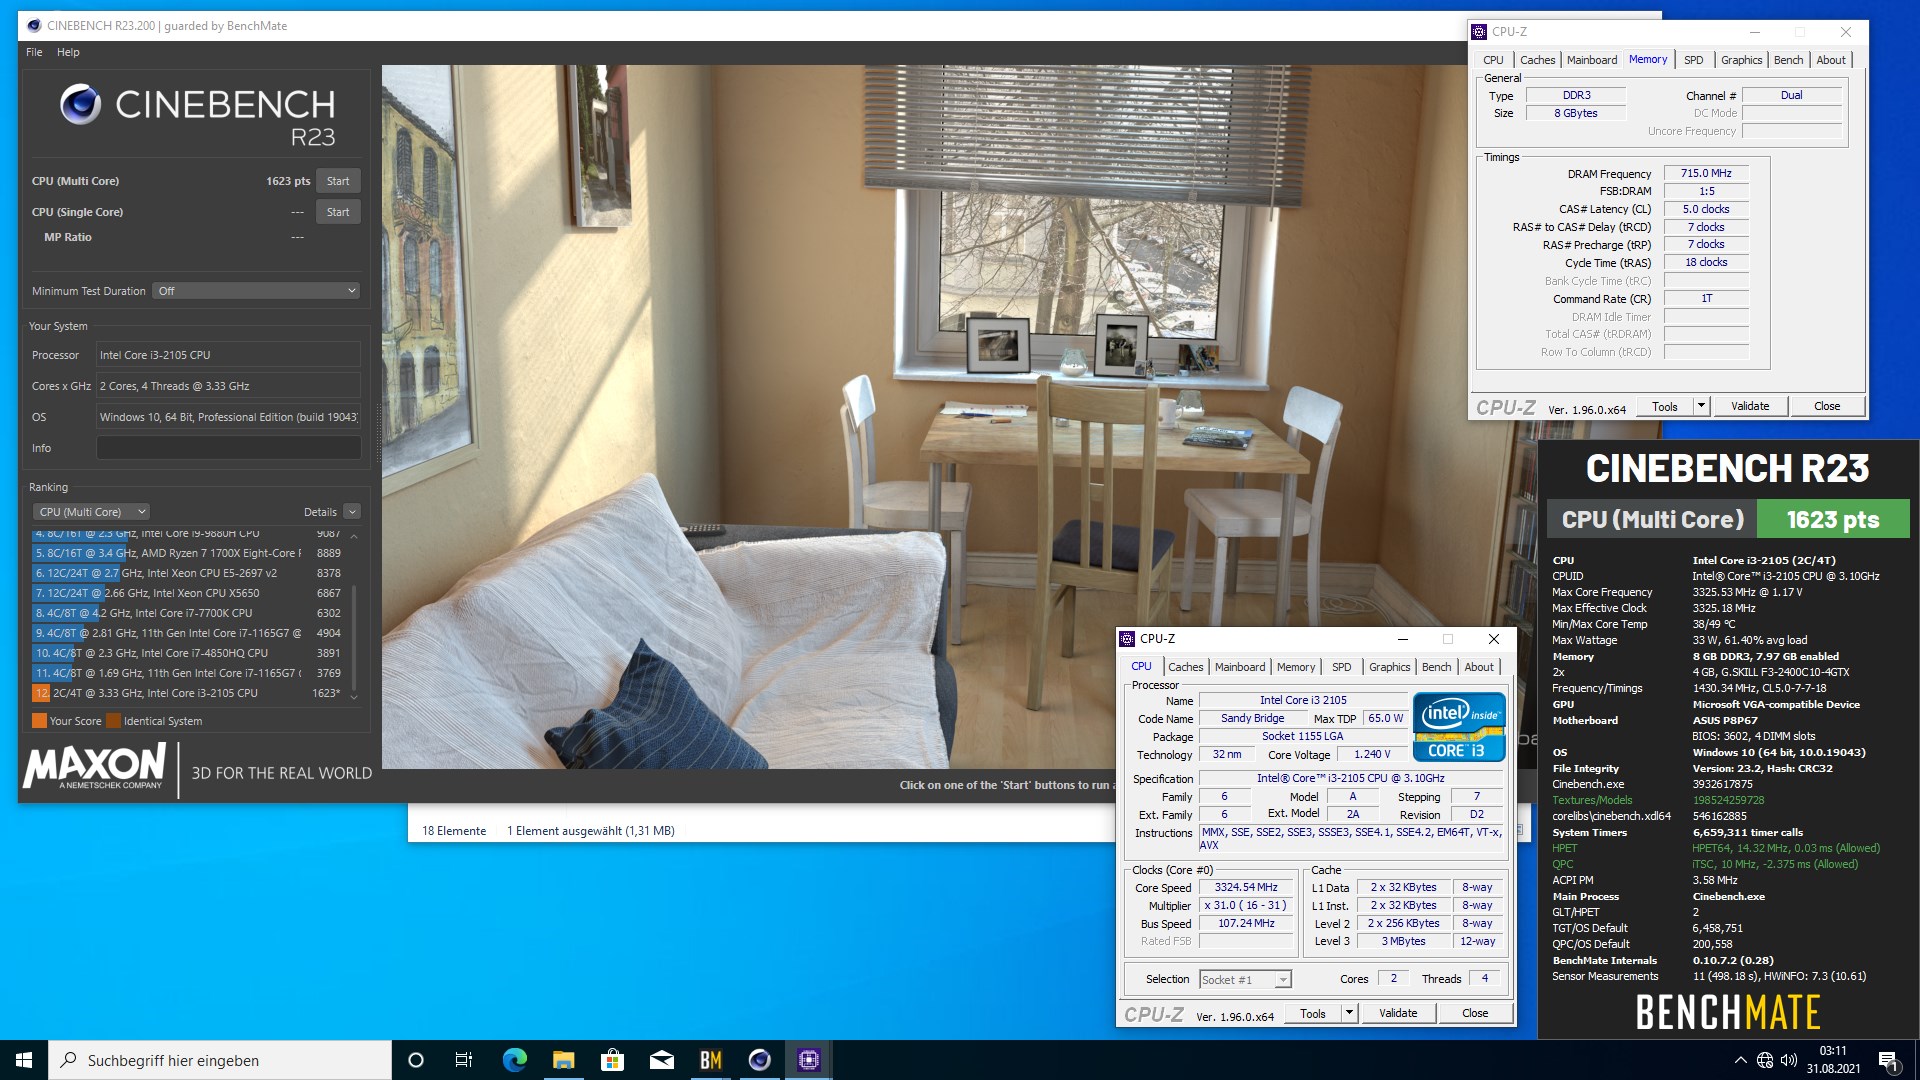Start the CPU Single Core test
Image resolution: width=1920 pixels, height=1080 pixels.
coord(338,212)
